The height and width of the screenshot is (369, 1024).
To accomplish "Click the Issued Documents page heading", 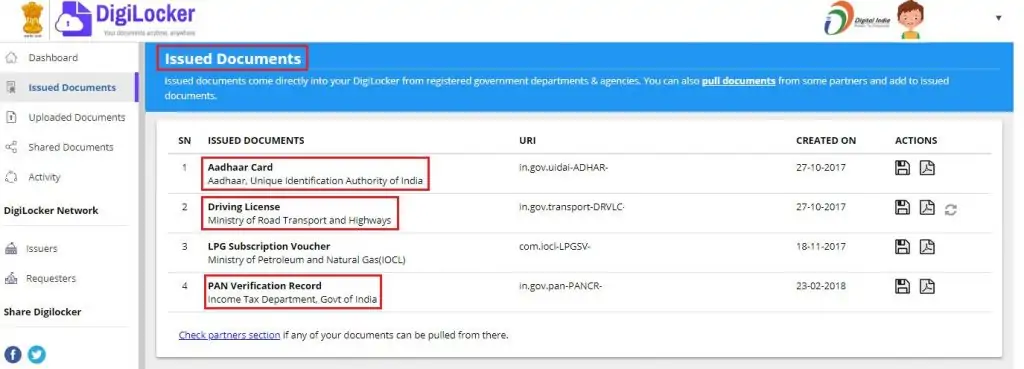I will coord(232,59).
